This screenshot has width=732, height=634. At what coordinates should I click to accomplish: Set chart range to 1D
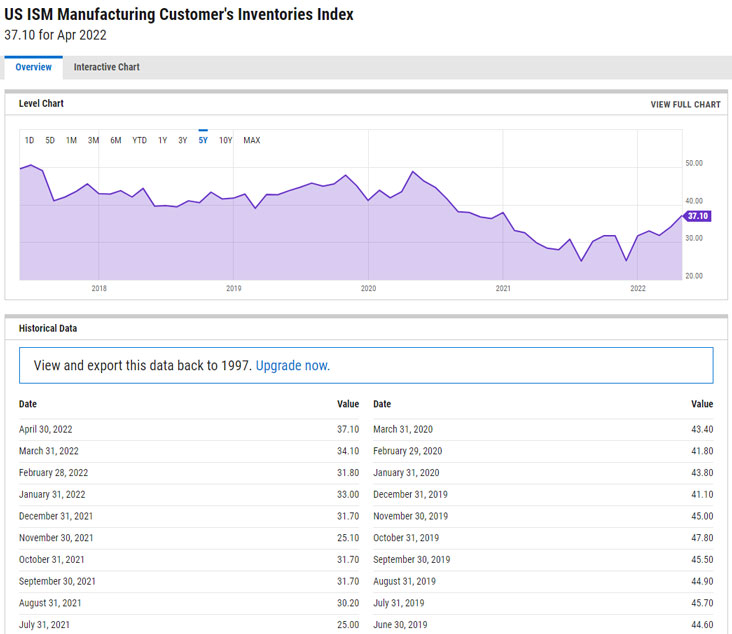point(30,140)
